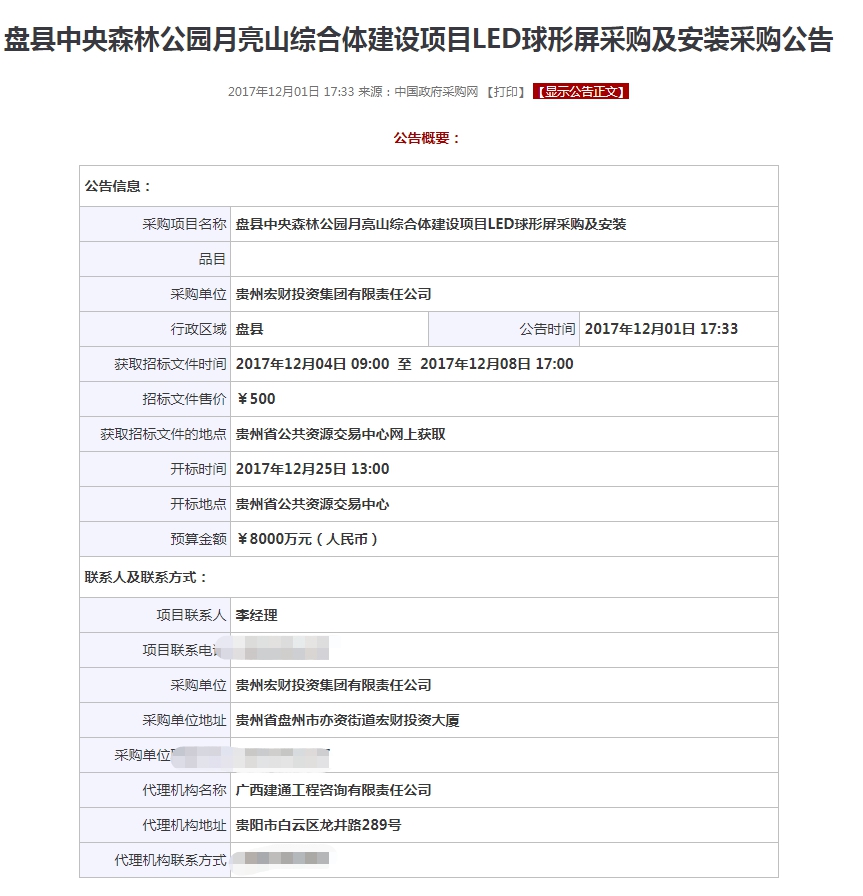
Task: Click the empty 品目 value cell
Action: (504, 259)
